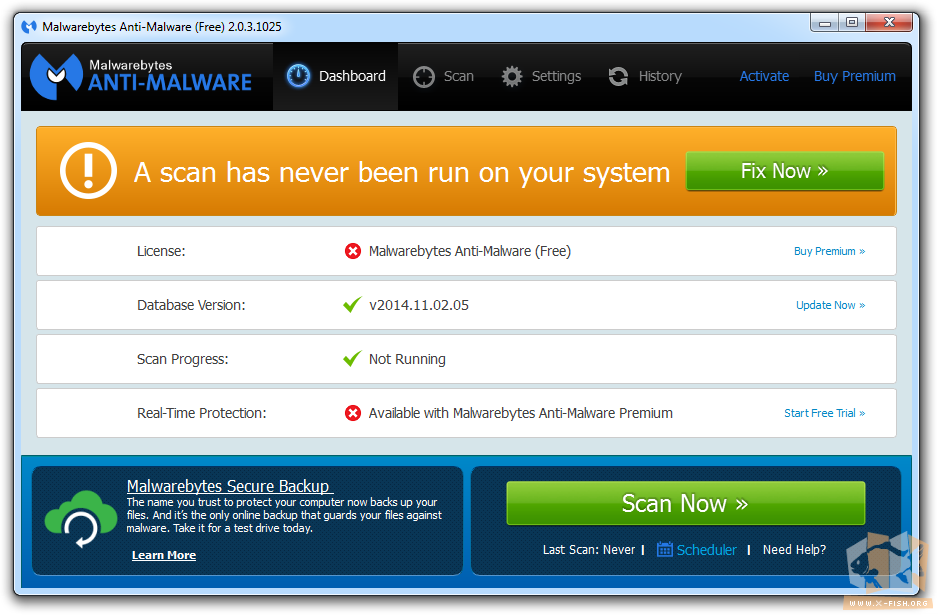Click 'Malwarebytes Anti-Malware (Free)' license value

tap(470, 251)
